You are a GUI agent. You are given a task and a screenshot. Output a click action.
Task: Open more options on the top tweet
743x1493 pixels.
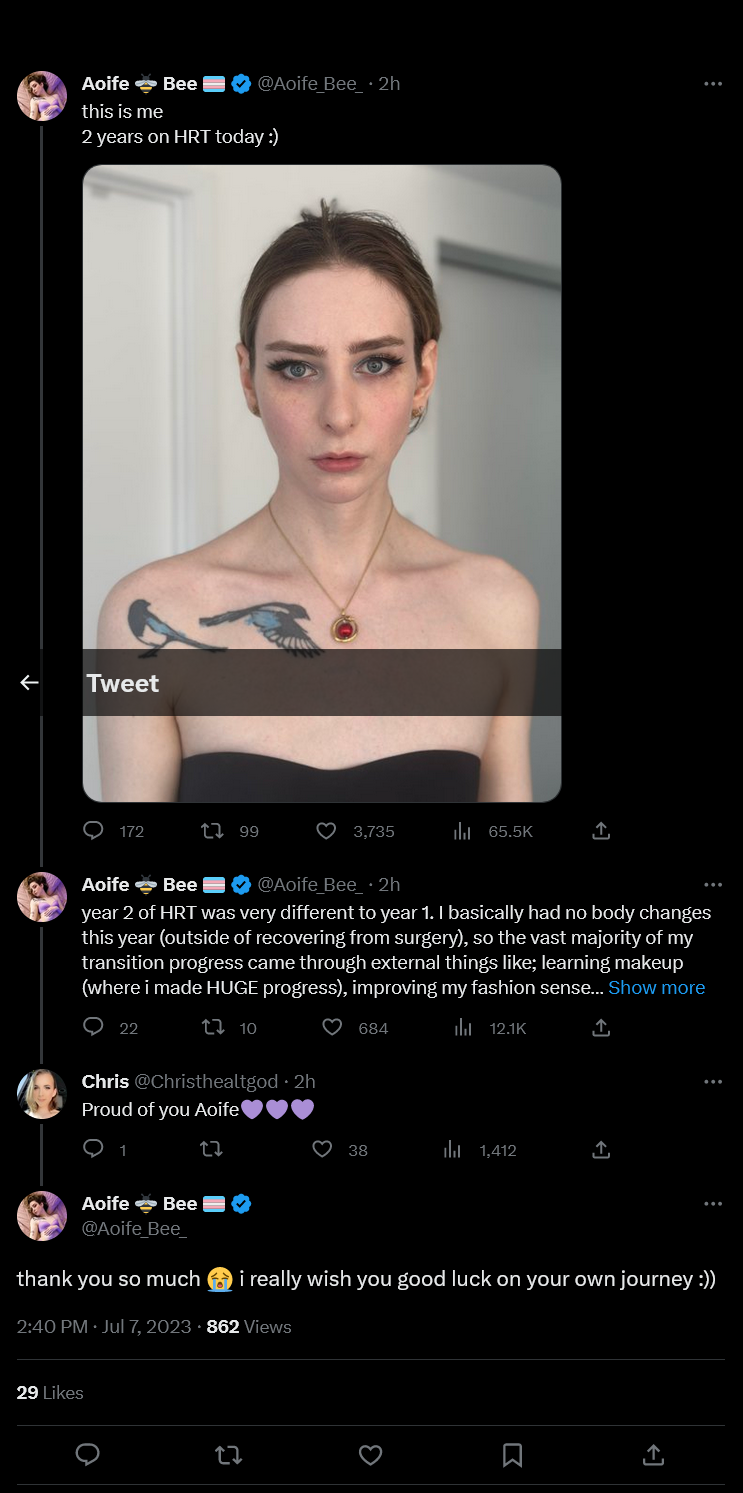pyautogui.click(x=712, y=84)
